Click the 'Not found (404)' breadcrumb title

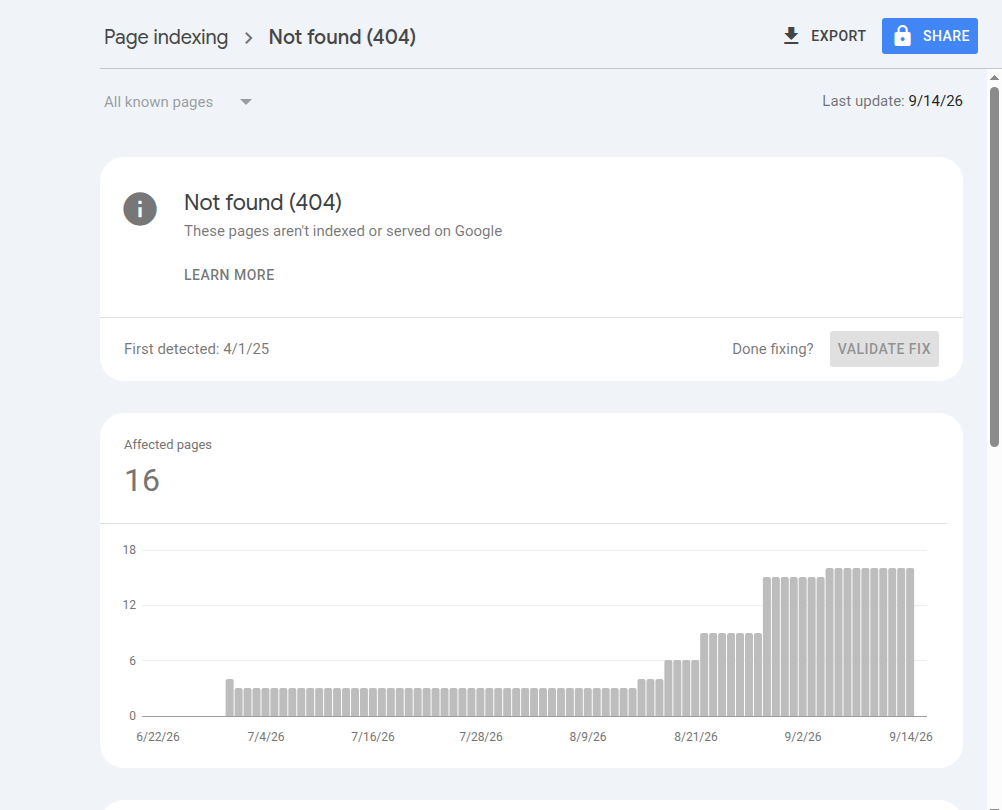(342, 37)
